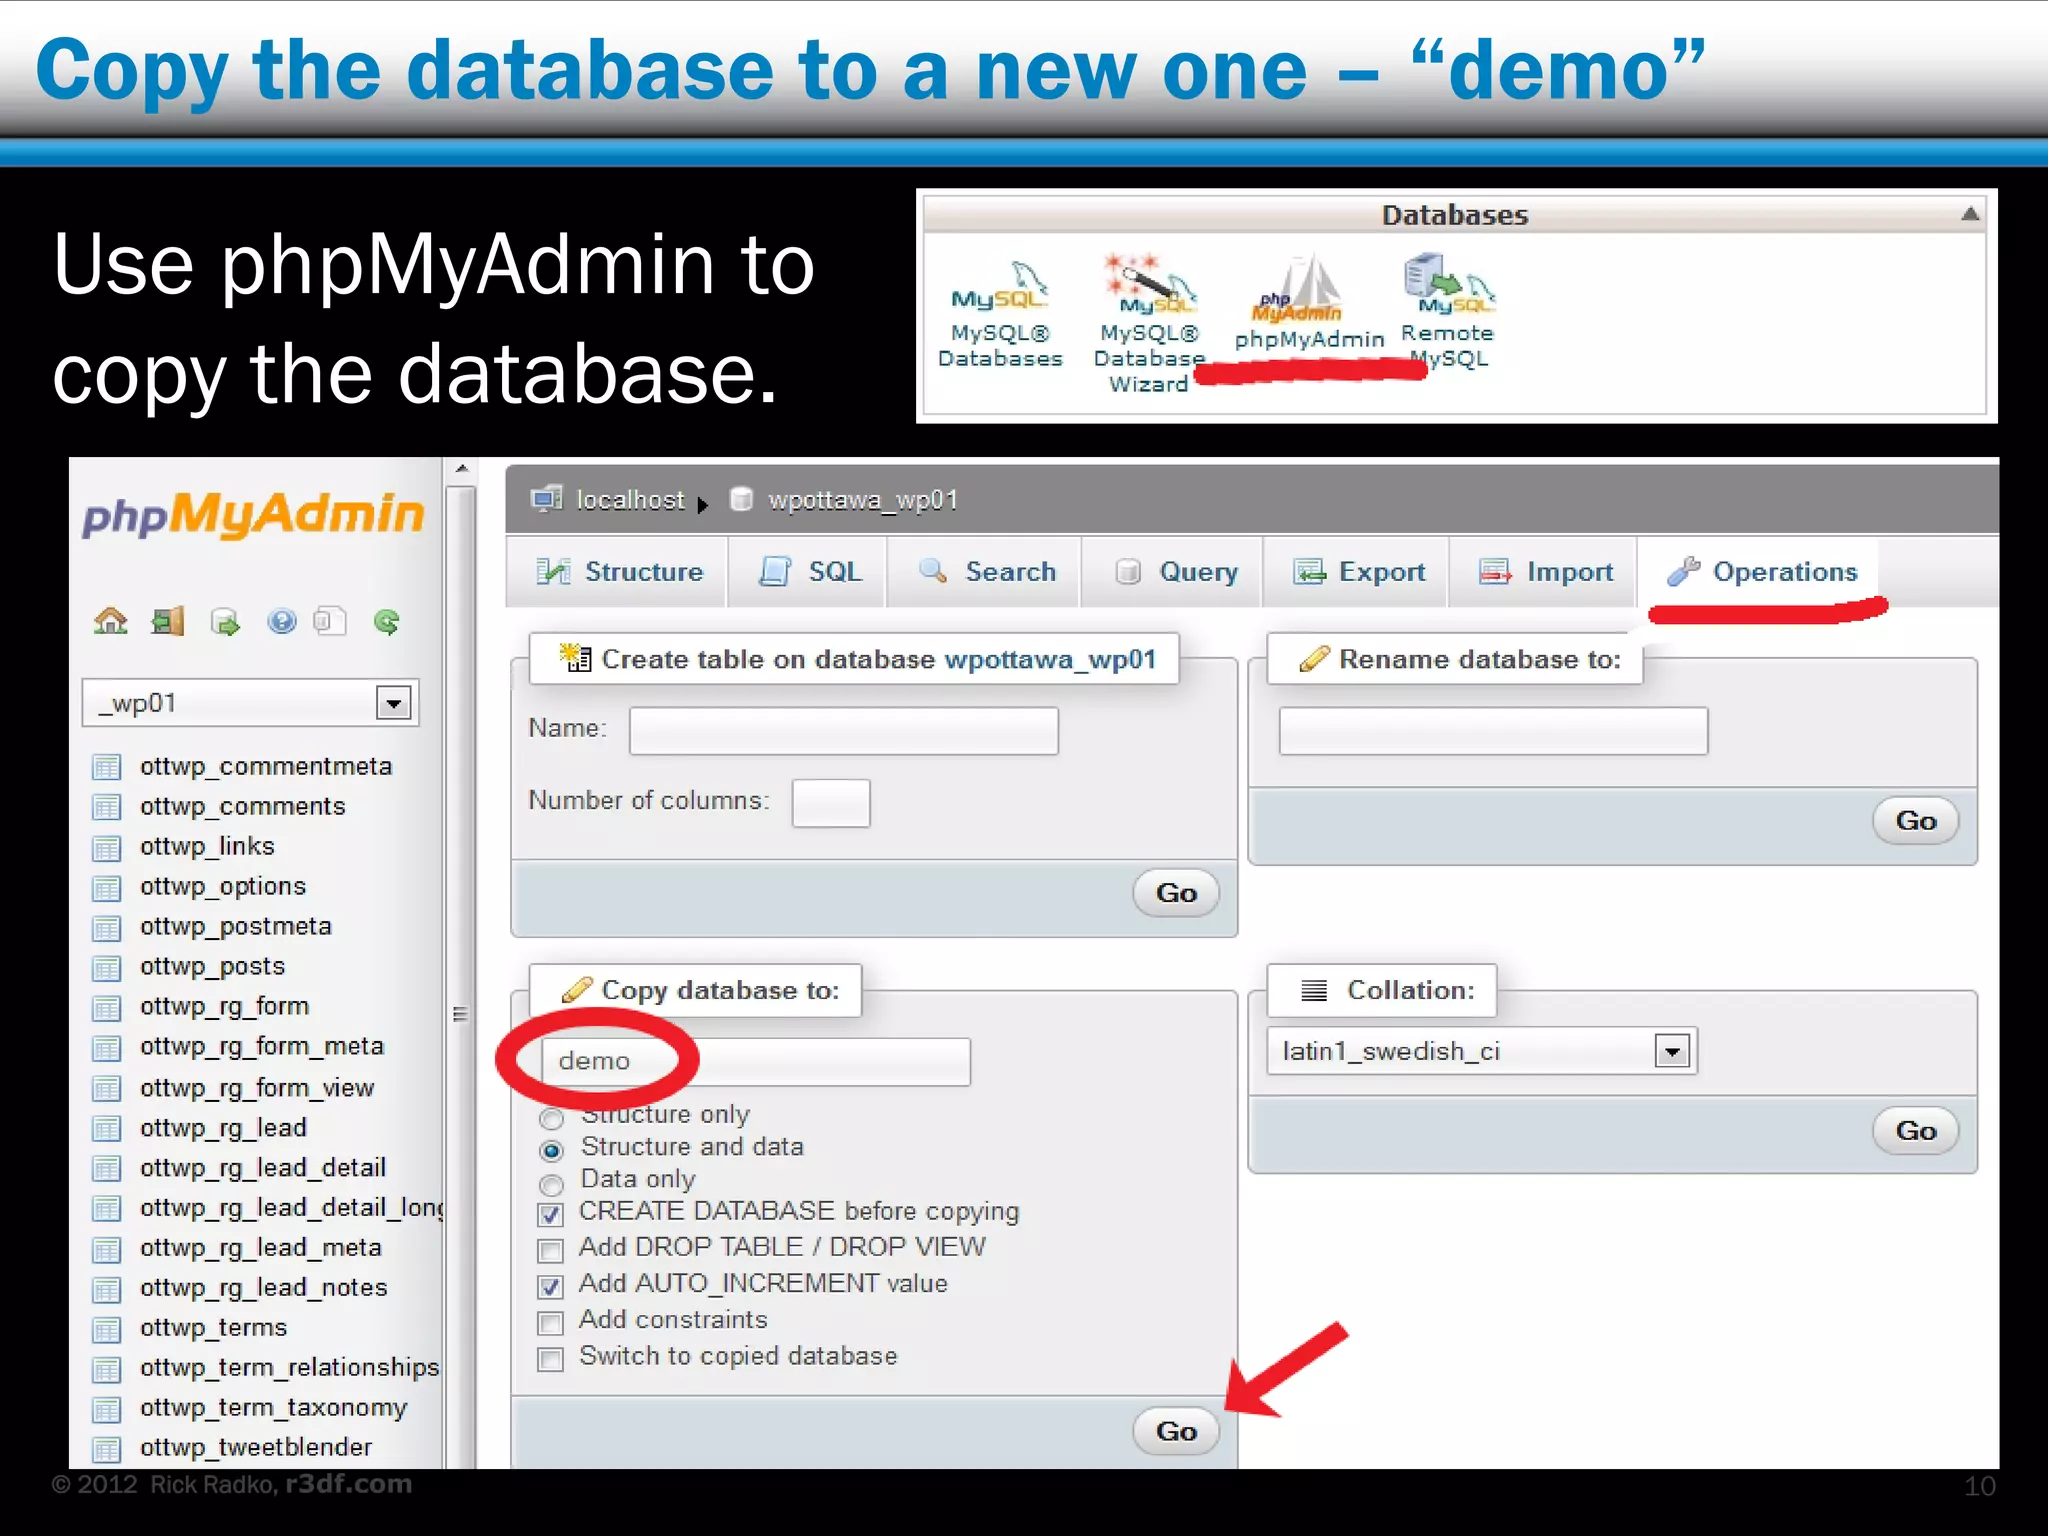Open MySQL Database Wizard in cPanel
The height and width of the screenshot is (1536, 2048).
[1149, 322]
